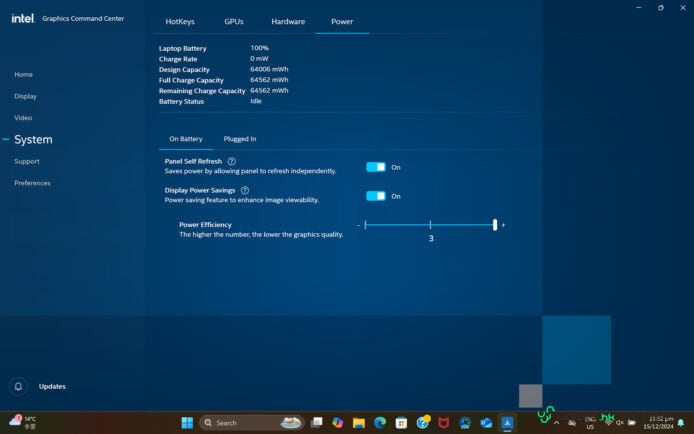This screenshot has width=694, height=434.
Task: Show hidden tray icons chevron
Action: (x=556, y=423)
